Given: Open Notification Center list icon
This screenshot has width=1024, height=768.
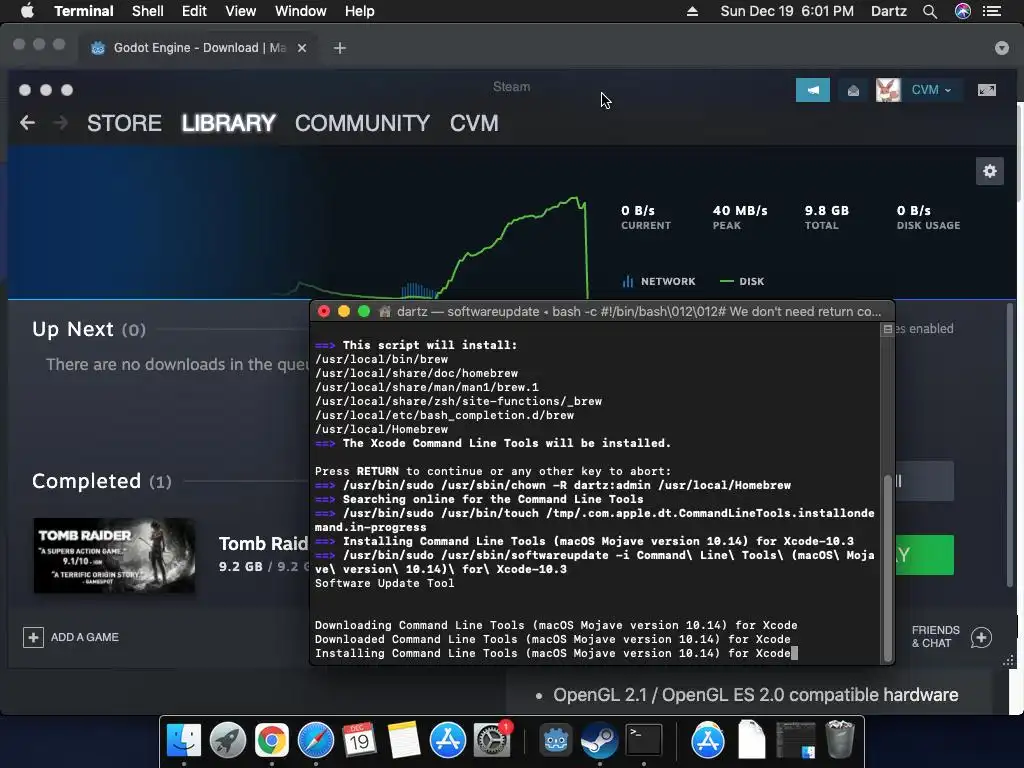Looking at the screenshot, I should click(992, 11).
